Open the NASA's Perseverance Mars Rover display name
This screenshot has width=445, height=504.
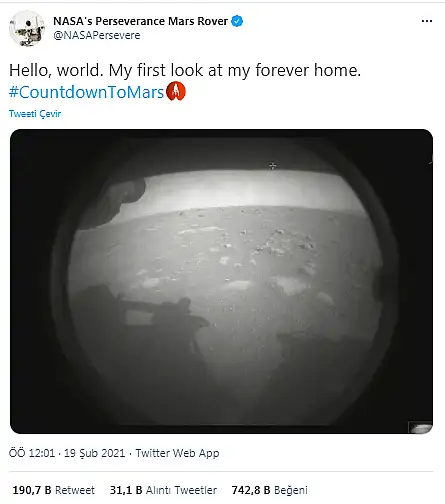(x=140, y=21)
